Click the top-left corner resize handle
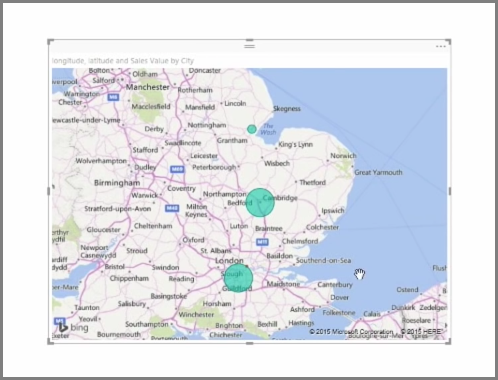Viewport: 498px width, 380px height. tap(51, 42)
